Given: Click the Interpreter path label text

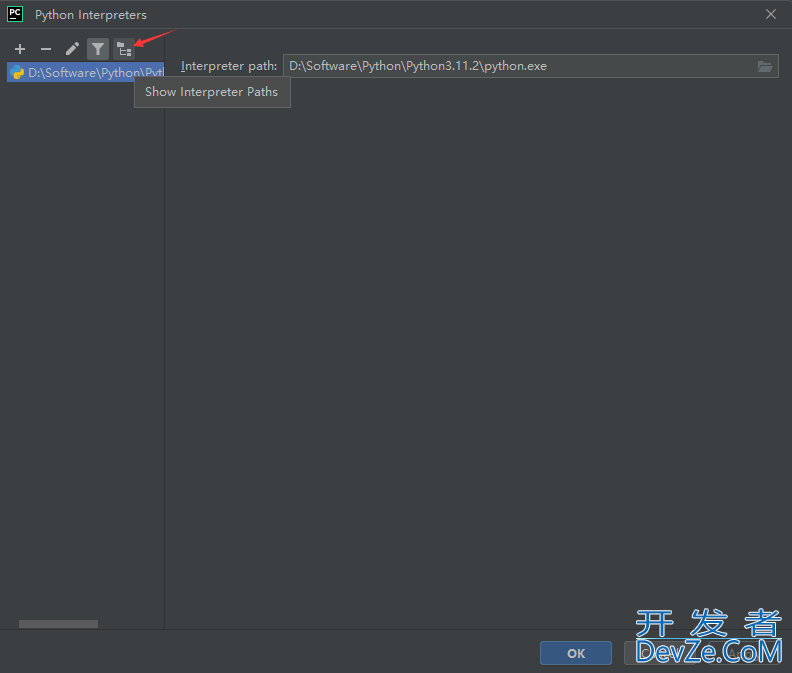Looking at the screenshot, I should (229, 66).
